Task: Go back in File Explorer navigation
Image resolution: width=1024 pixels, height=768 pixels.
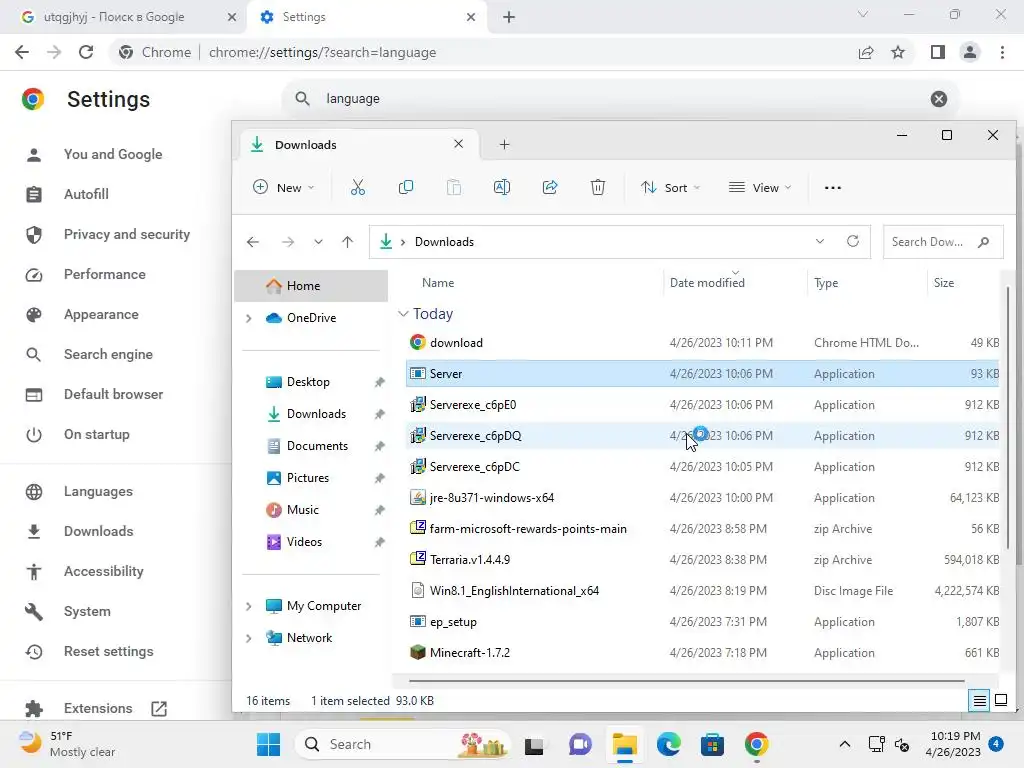Action: [253, 242]
